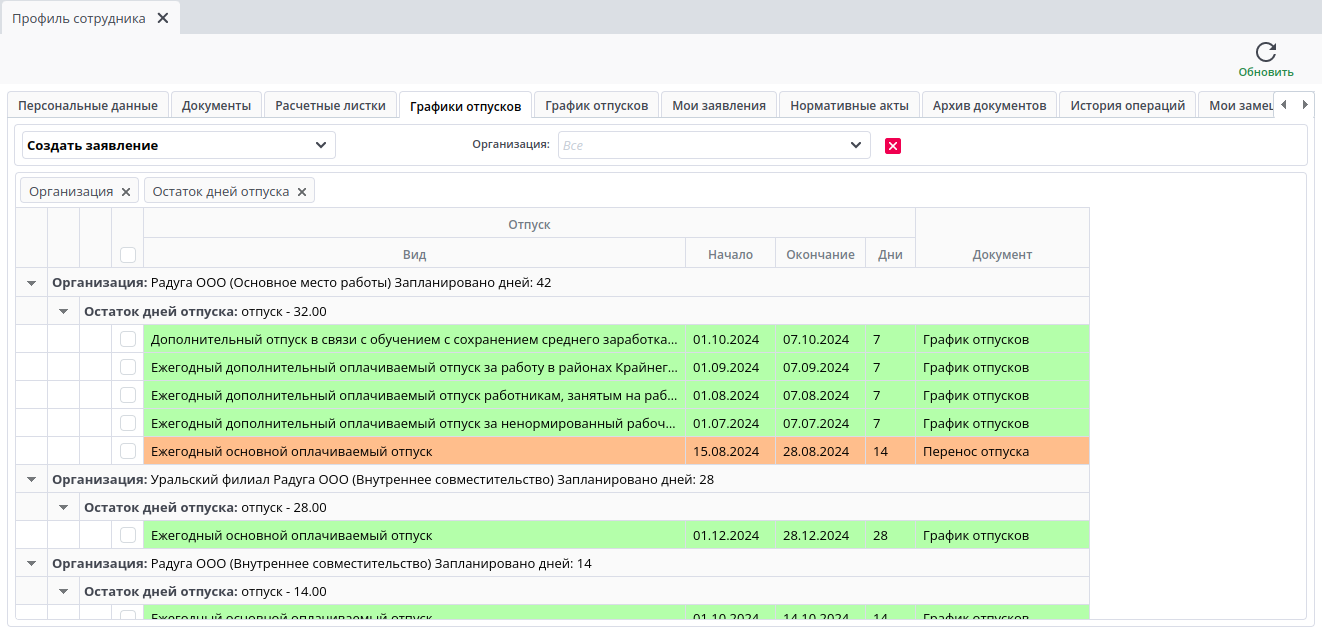This screenshot has width=1322, height=630.
Task: Collapse the Радуга ООО (Основное место работы) group
Action: tap(31, 283)
